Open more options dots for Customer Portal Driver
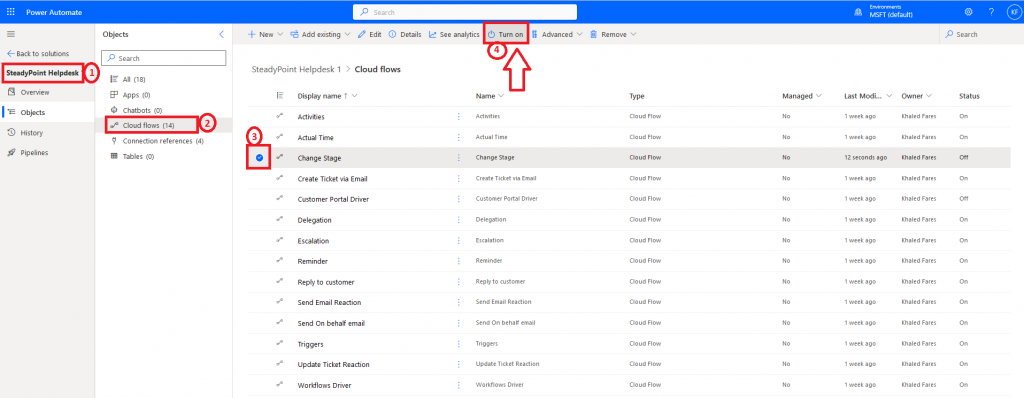1024x398 pixels. (458, 199)
